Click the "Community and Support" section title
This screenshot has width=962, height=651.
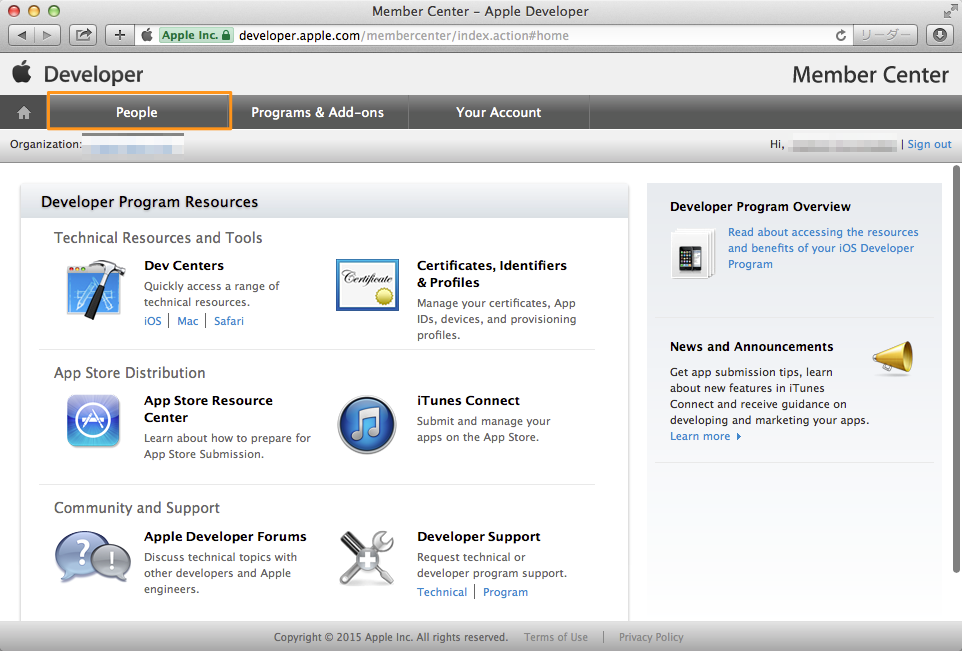pos(137,508)
